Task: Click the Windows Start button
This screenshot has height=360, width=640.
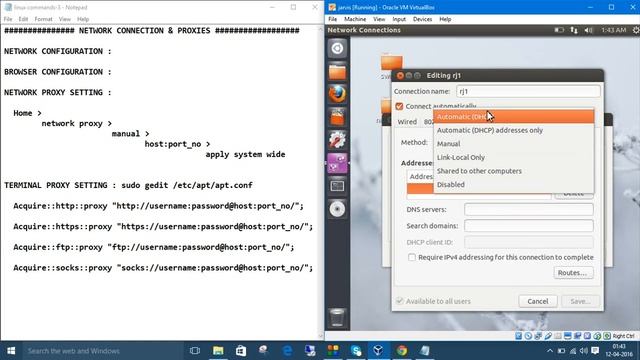Action: [11, 351]
